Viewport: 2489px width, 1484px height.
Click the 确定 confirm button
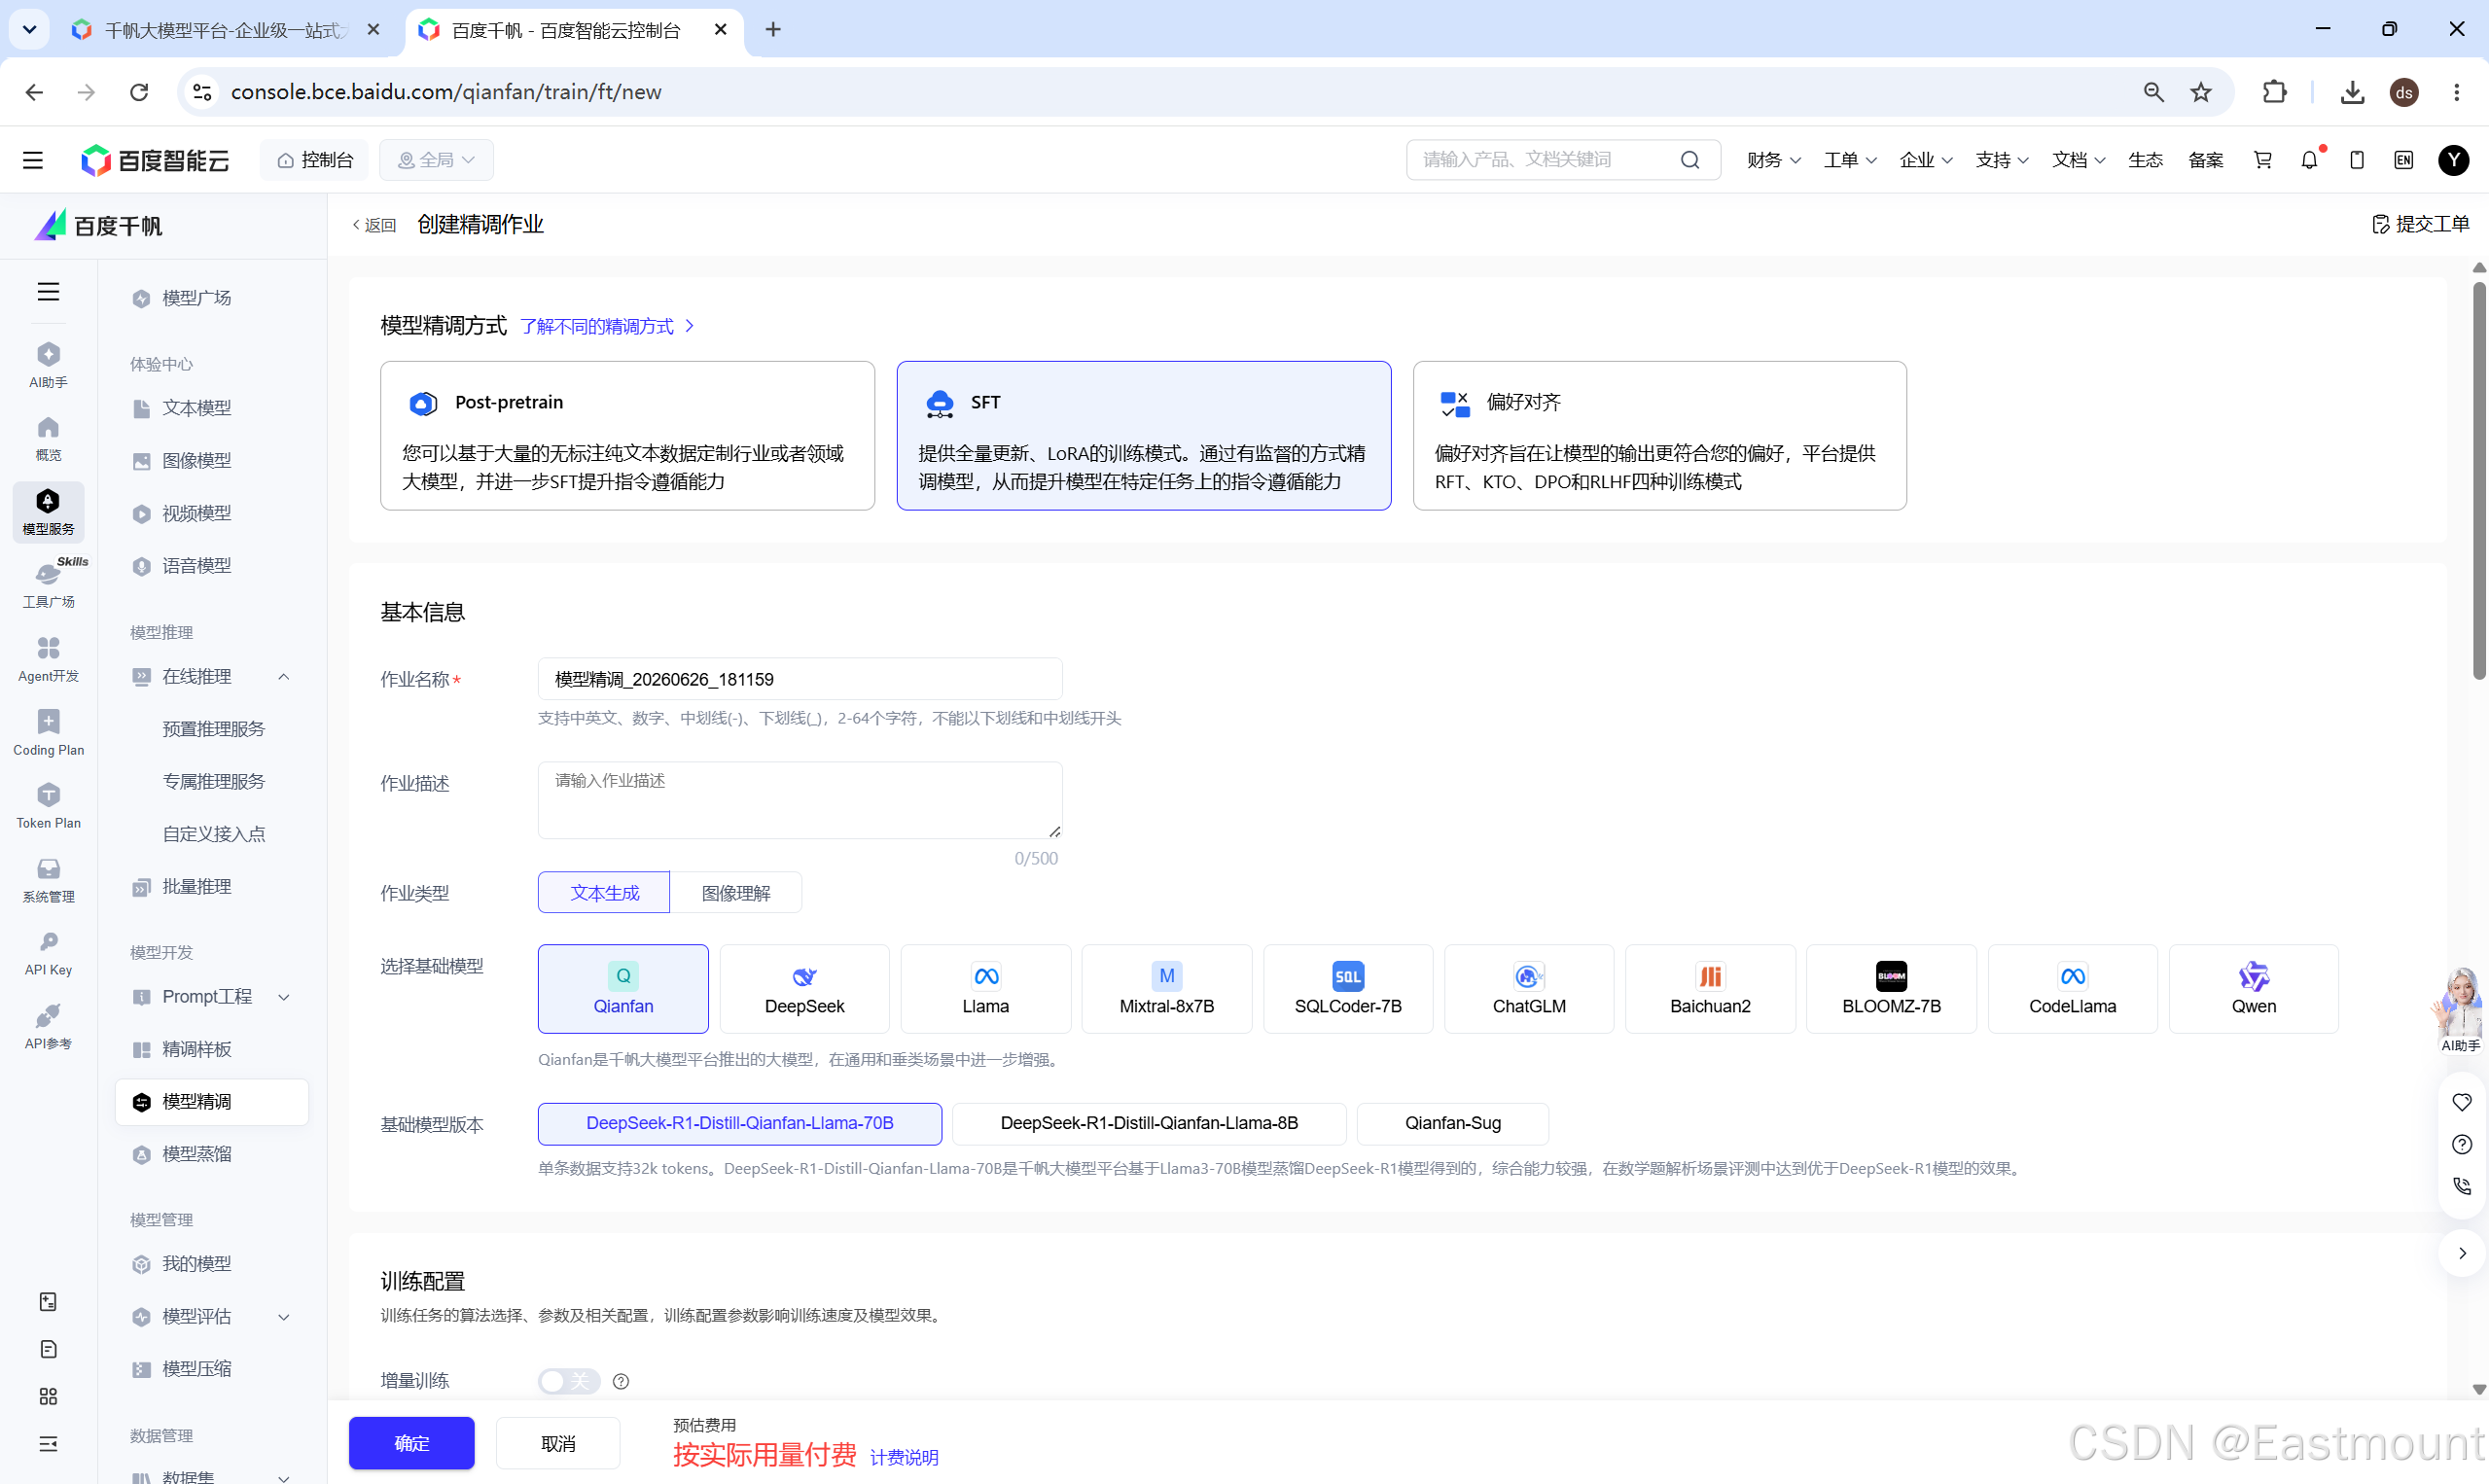click(411, 1443)
